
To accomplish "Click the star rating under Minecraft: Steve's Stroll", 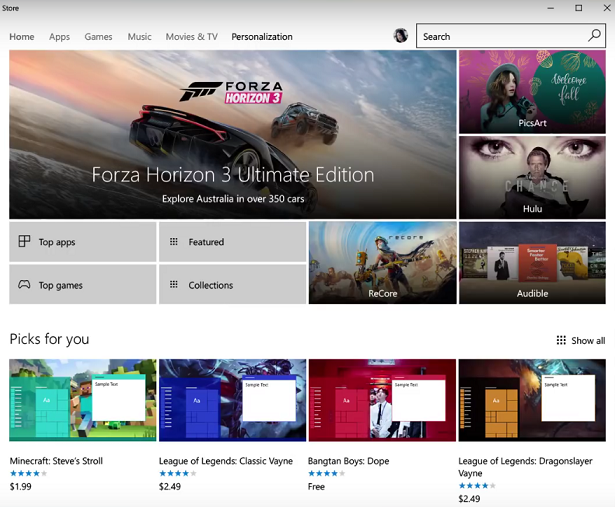I will (28, 473).
